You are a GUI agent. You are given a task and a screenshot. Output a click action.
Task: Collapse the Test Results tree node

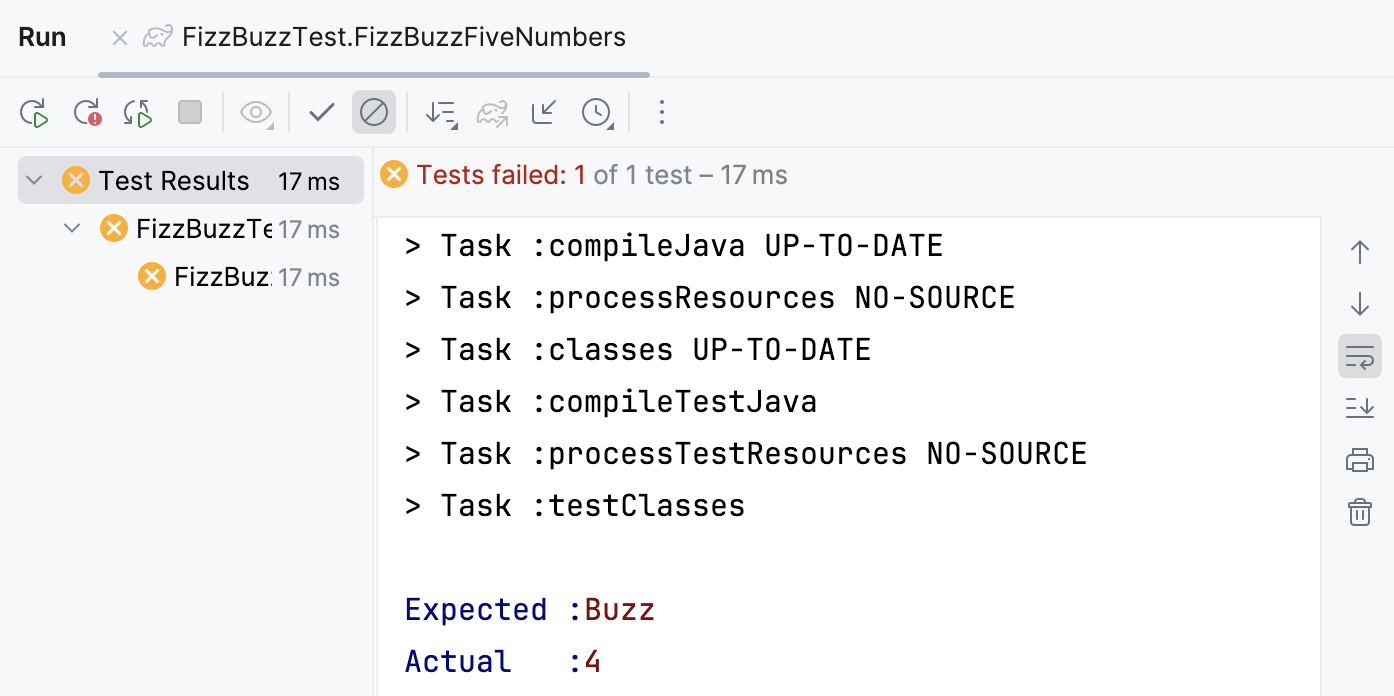click(x=35, y=180)
